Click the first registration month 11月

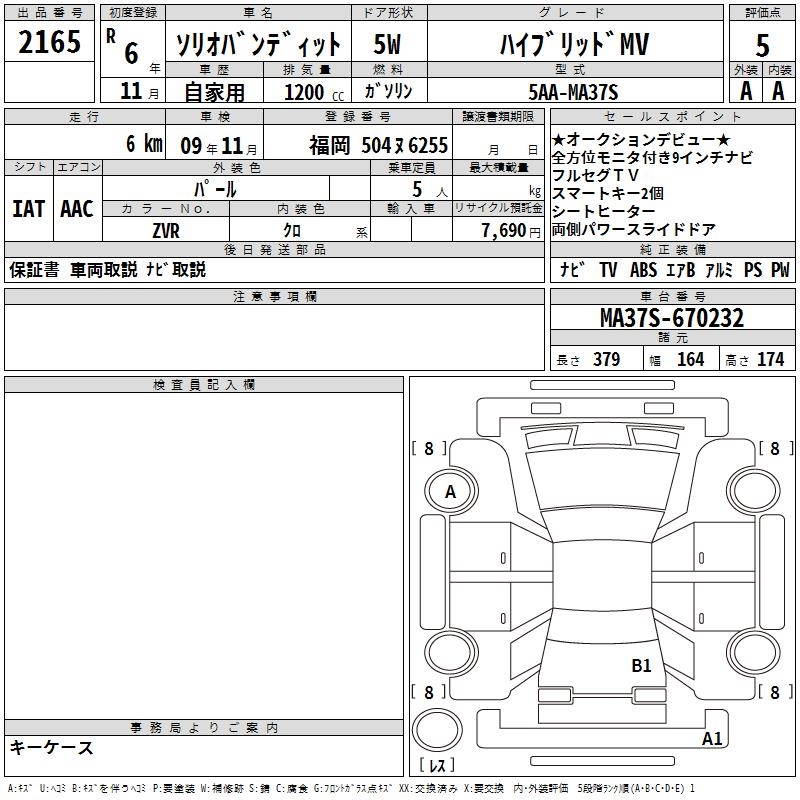coord(140,91)
